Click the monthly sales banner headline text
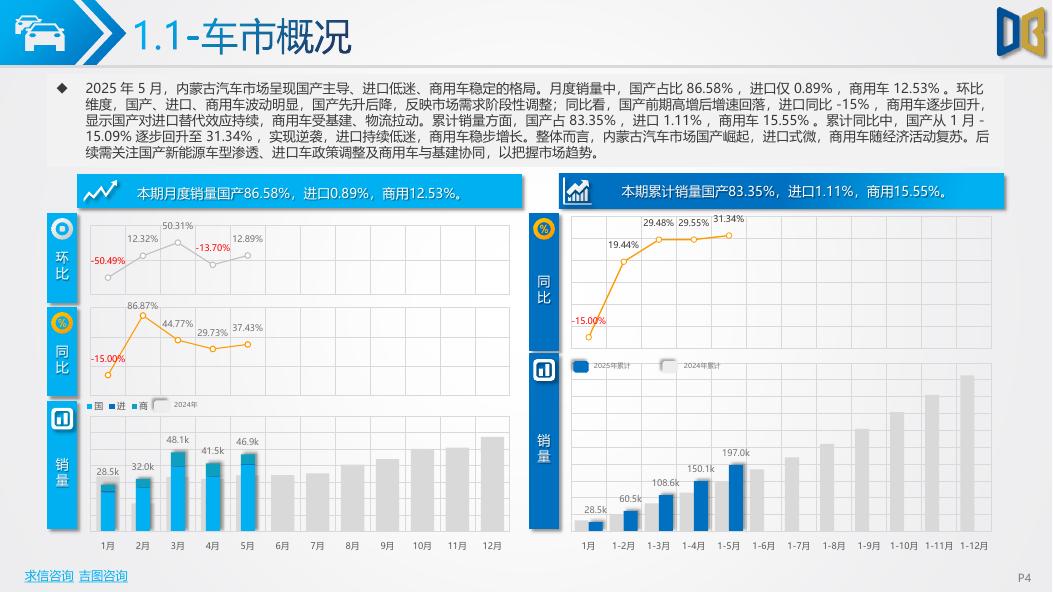1053x592 pixels. tap(300, 193)
